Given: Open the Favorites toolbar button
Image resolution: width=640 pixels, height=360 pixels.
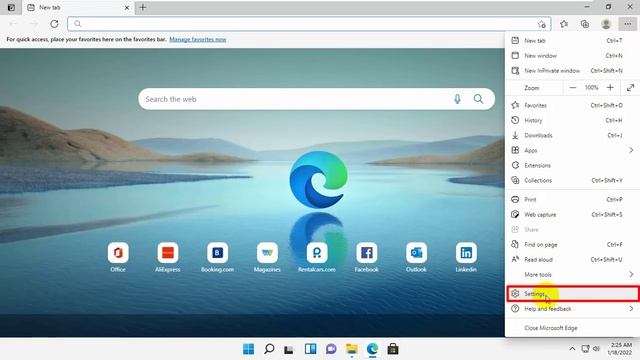Looking at the screenshot, I should 564,24.
